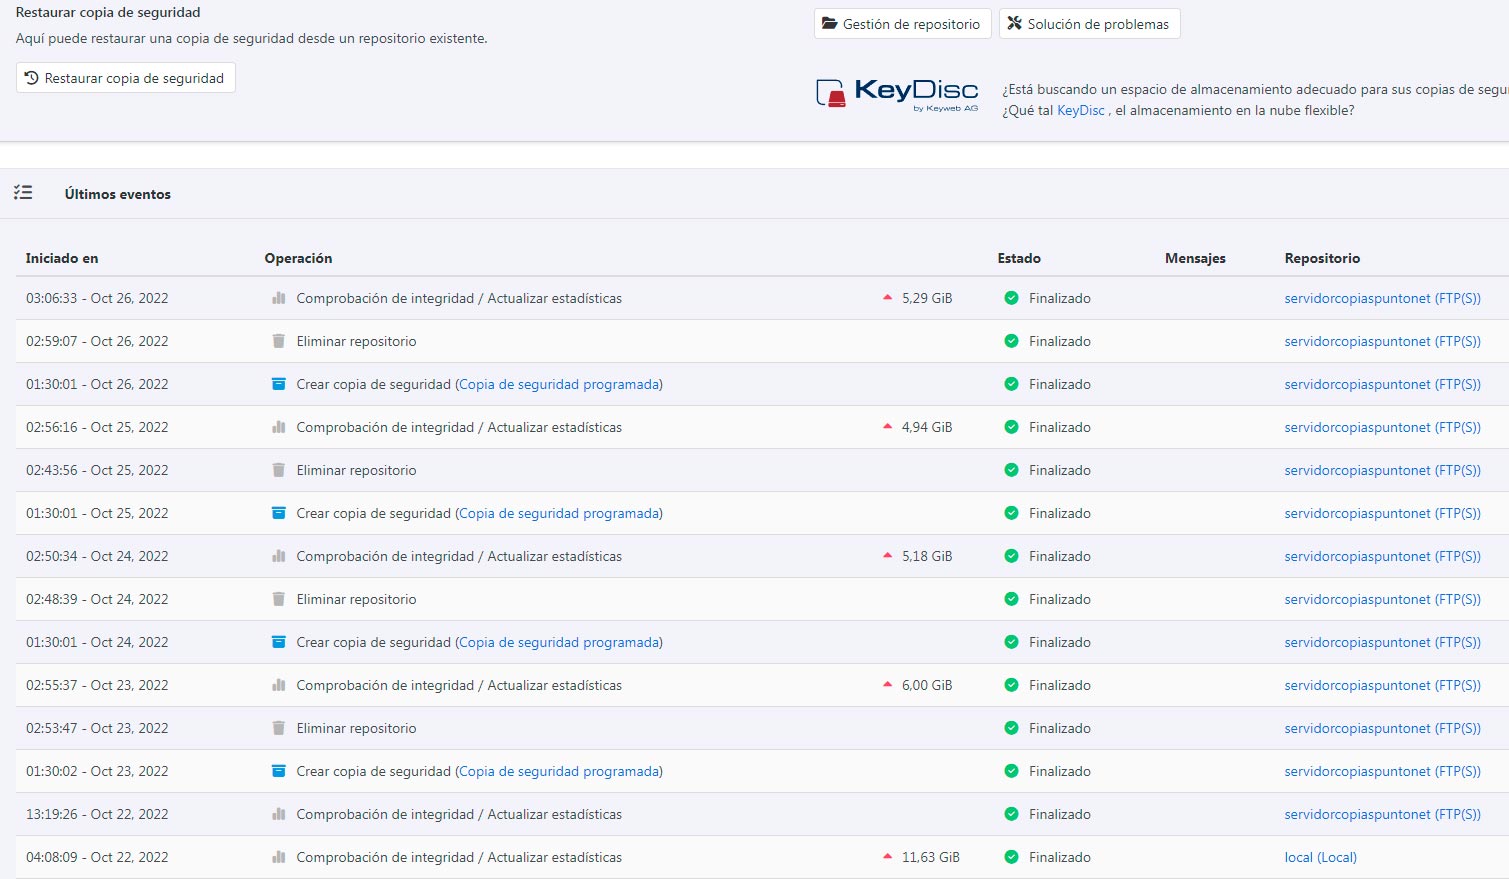Click green check status for 02:56:16 Oct 25
1509x879 pixels.
pyautogui.click(x=1011, y=427)
